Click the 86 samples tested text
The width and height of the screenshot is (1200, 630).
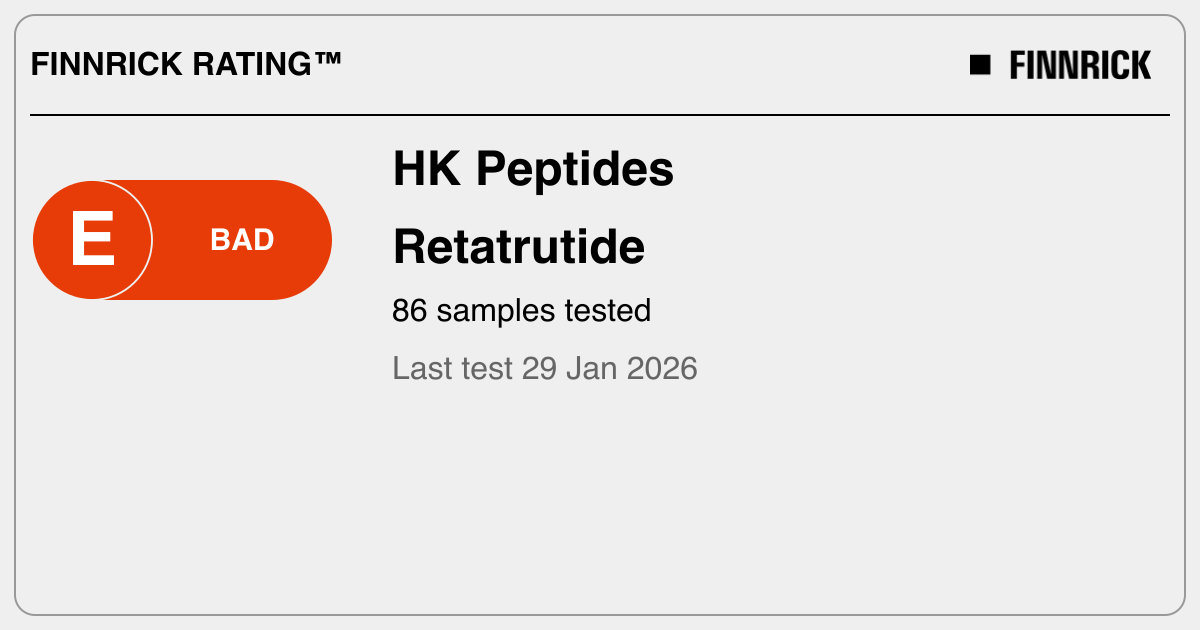[521, 311]
